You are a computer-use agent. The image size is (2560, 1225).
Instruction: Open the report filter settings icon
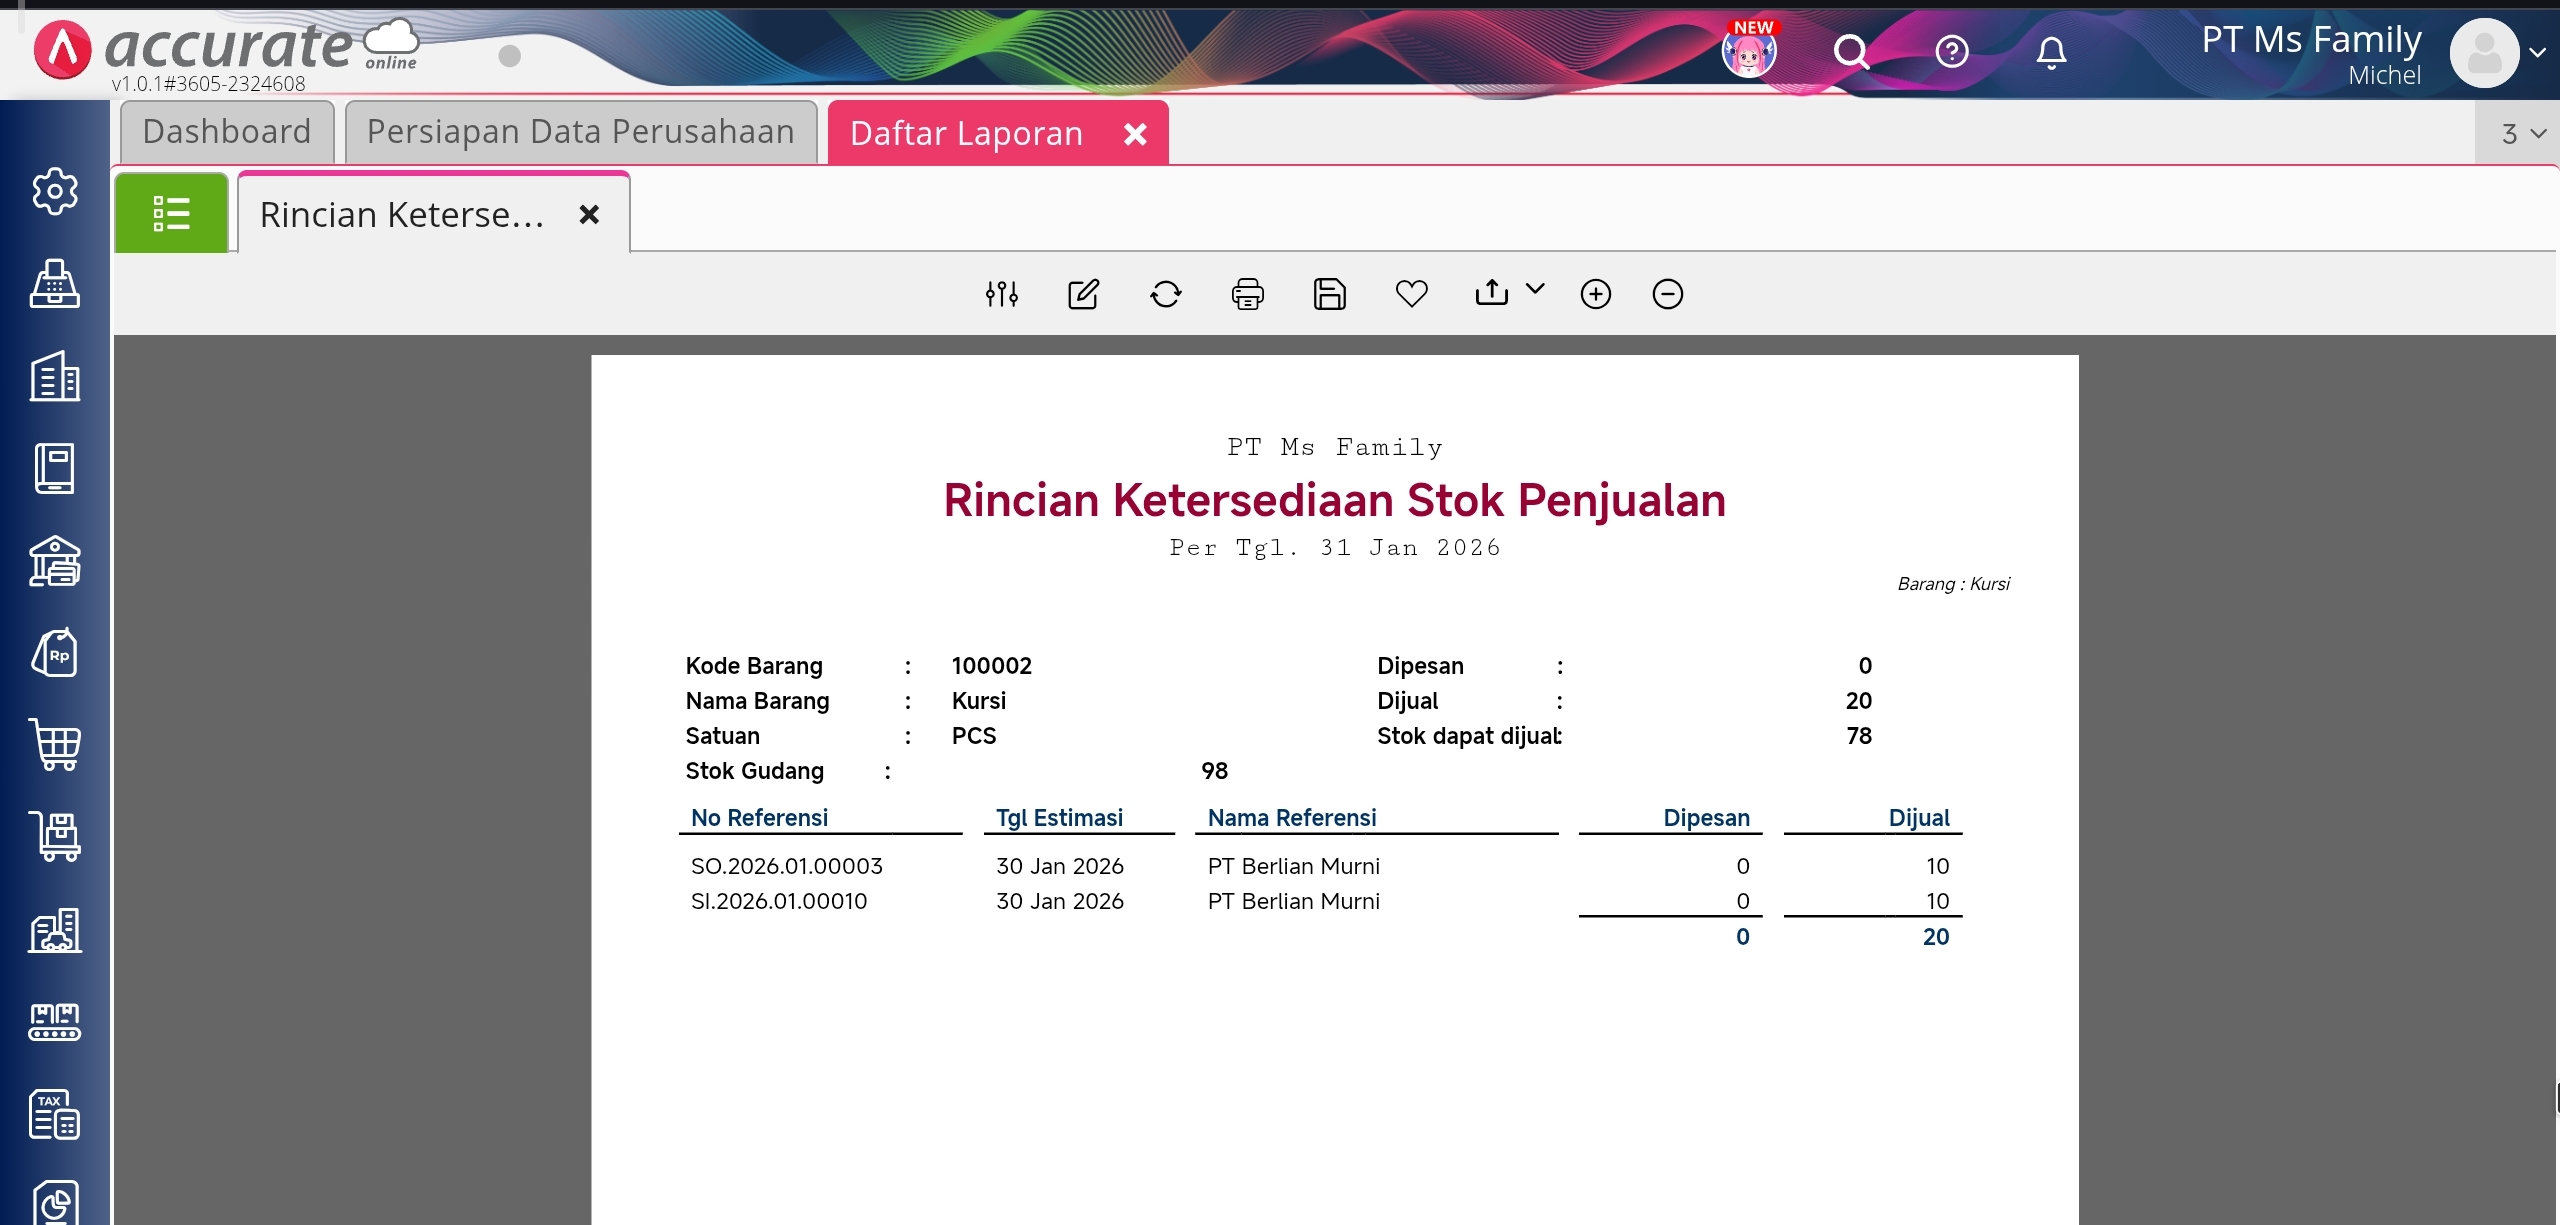[x=1001, y=294]
